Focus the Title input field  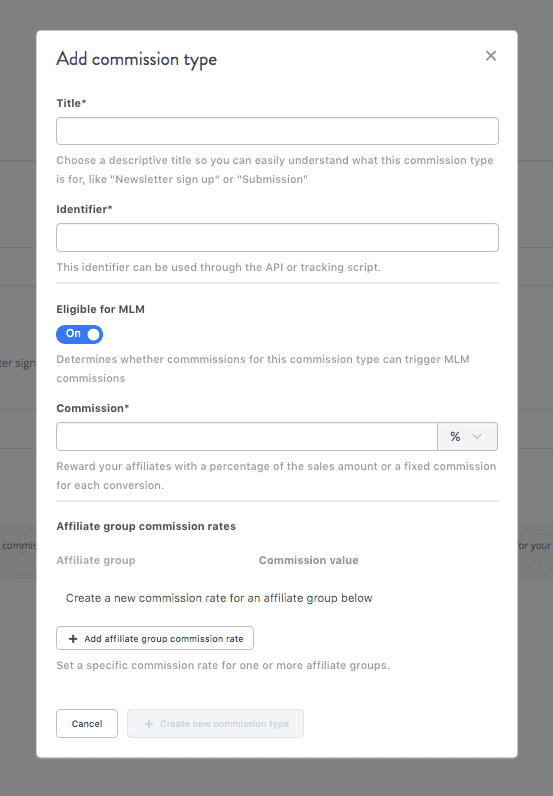277,131
